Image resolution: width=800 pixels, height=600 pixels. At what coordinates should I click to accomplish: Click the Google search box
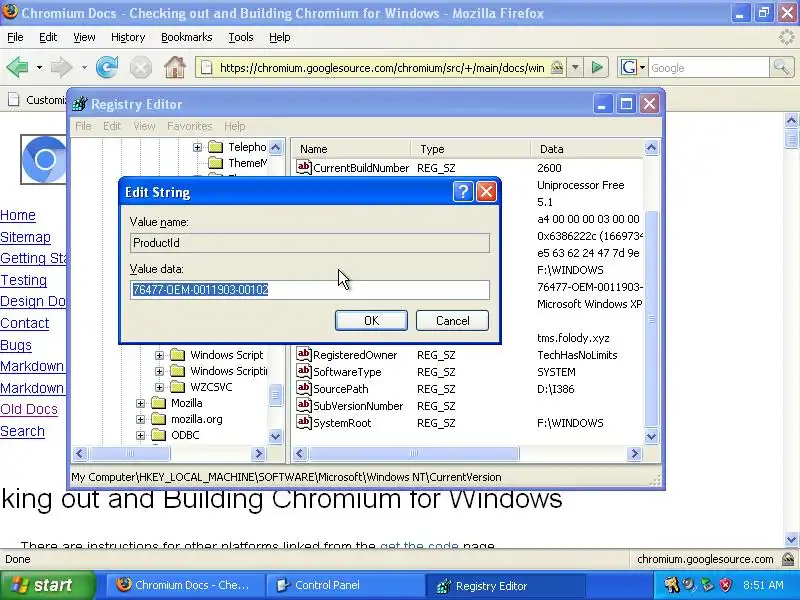(709, 67)
